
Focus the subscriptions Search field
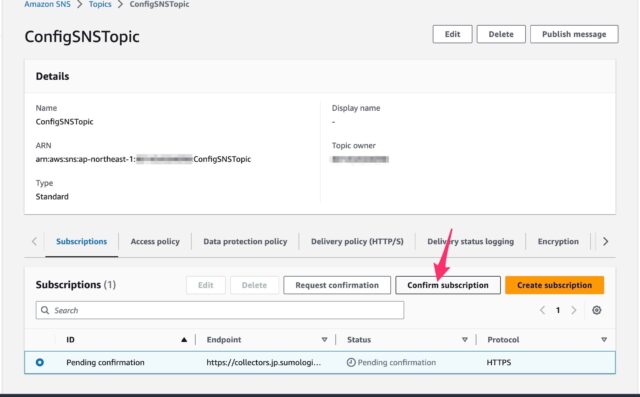220,310
